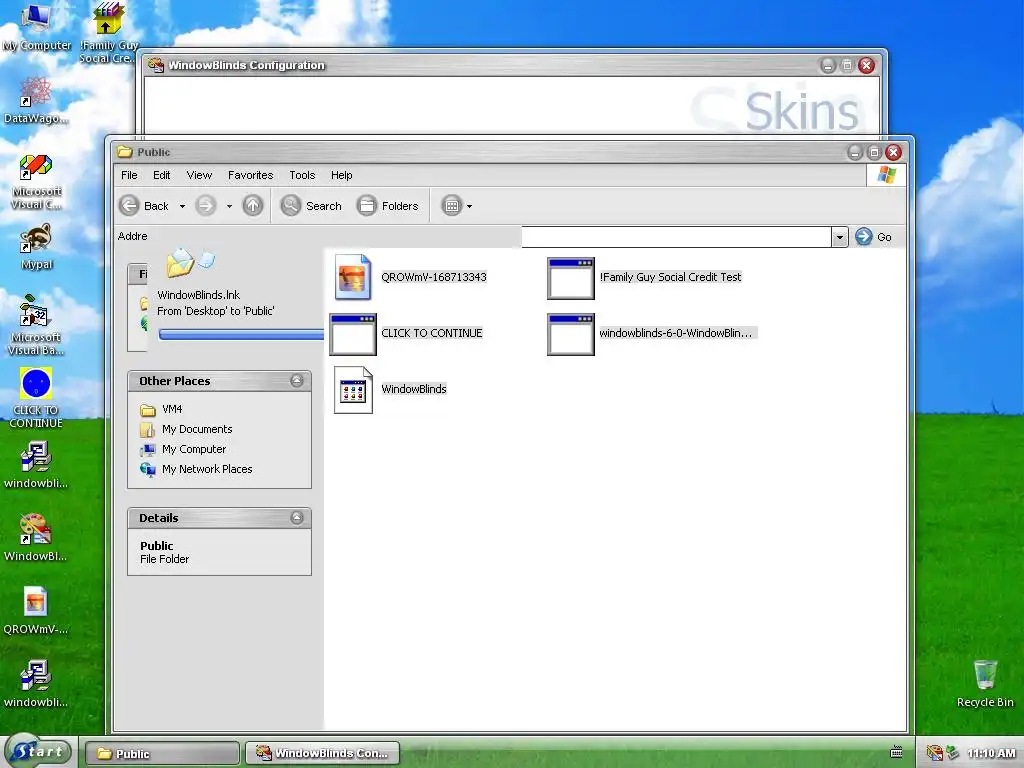Collapse the Other Places panel
This screenshot has height=768, width=1024.
(296, 380)
